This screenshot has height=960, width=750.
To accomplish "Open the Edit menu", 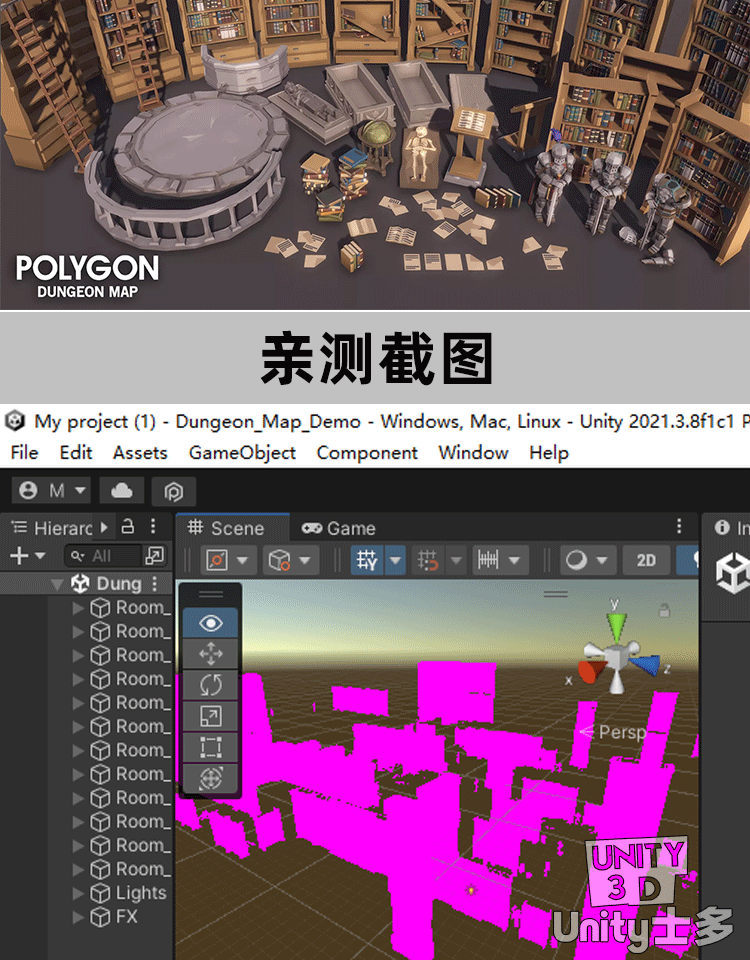I will click(x=76, y=452).
